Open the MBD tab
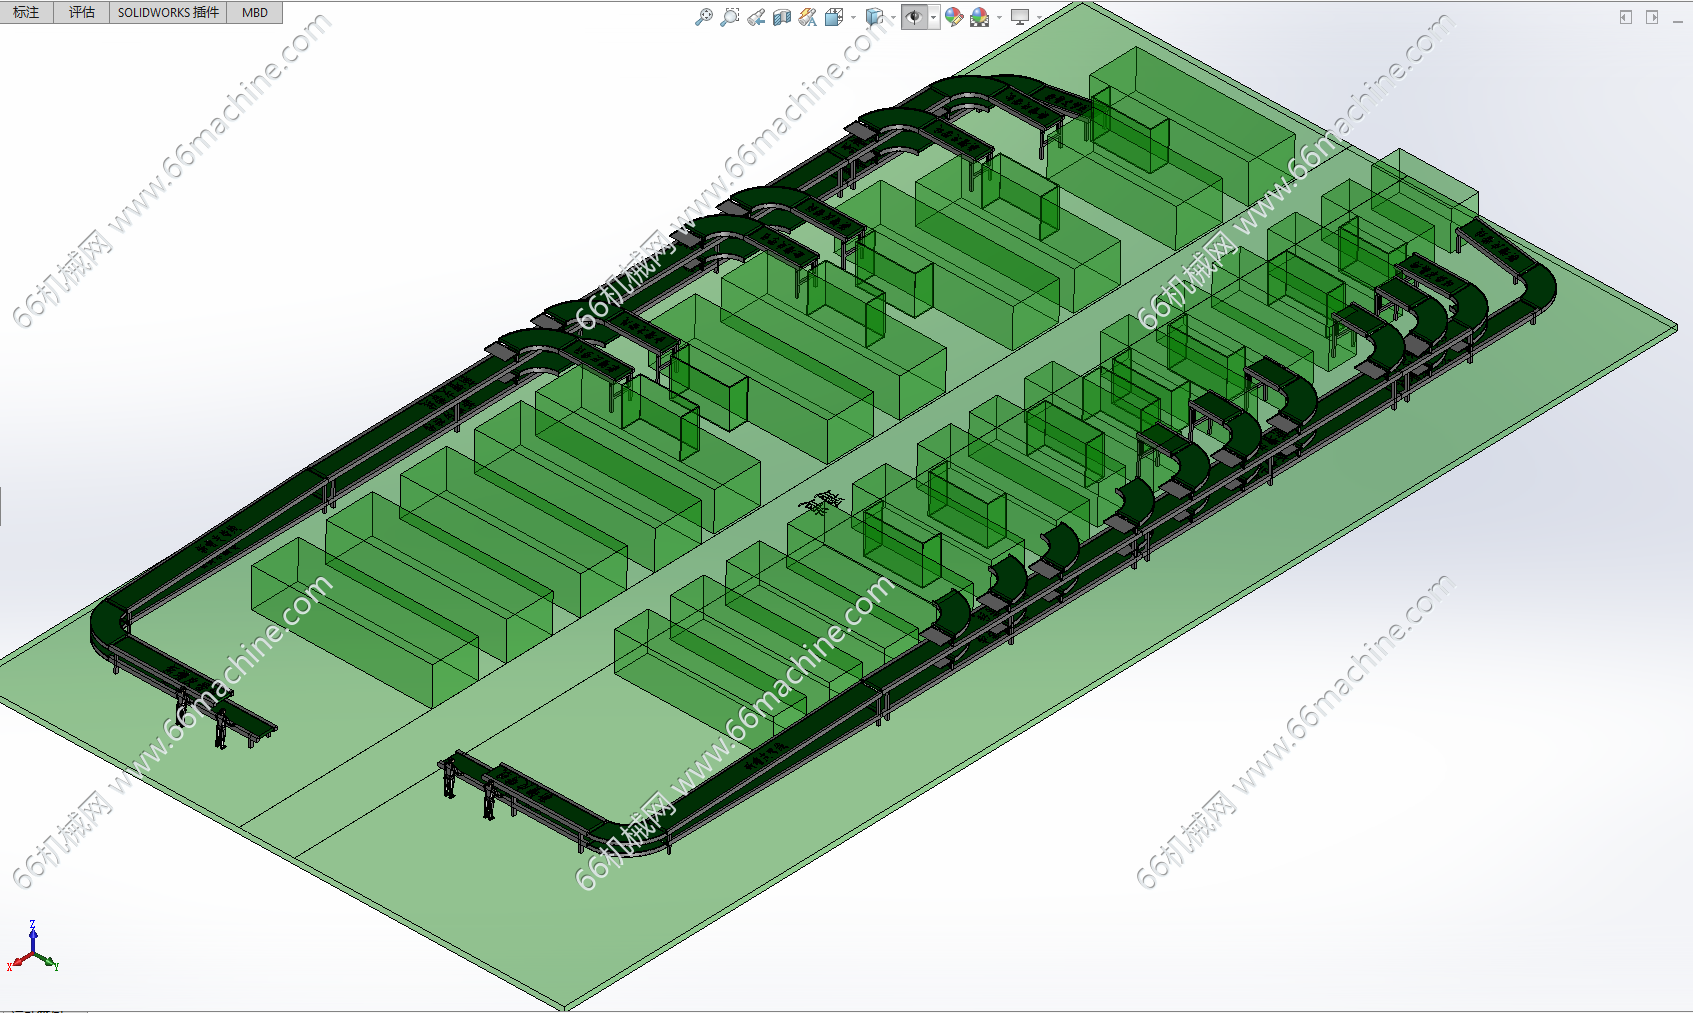1693x1013 pixels. click(x=255, y=12)
